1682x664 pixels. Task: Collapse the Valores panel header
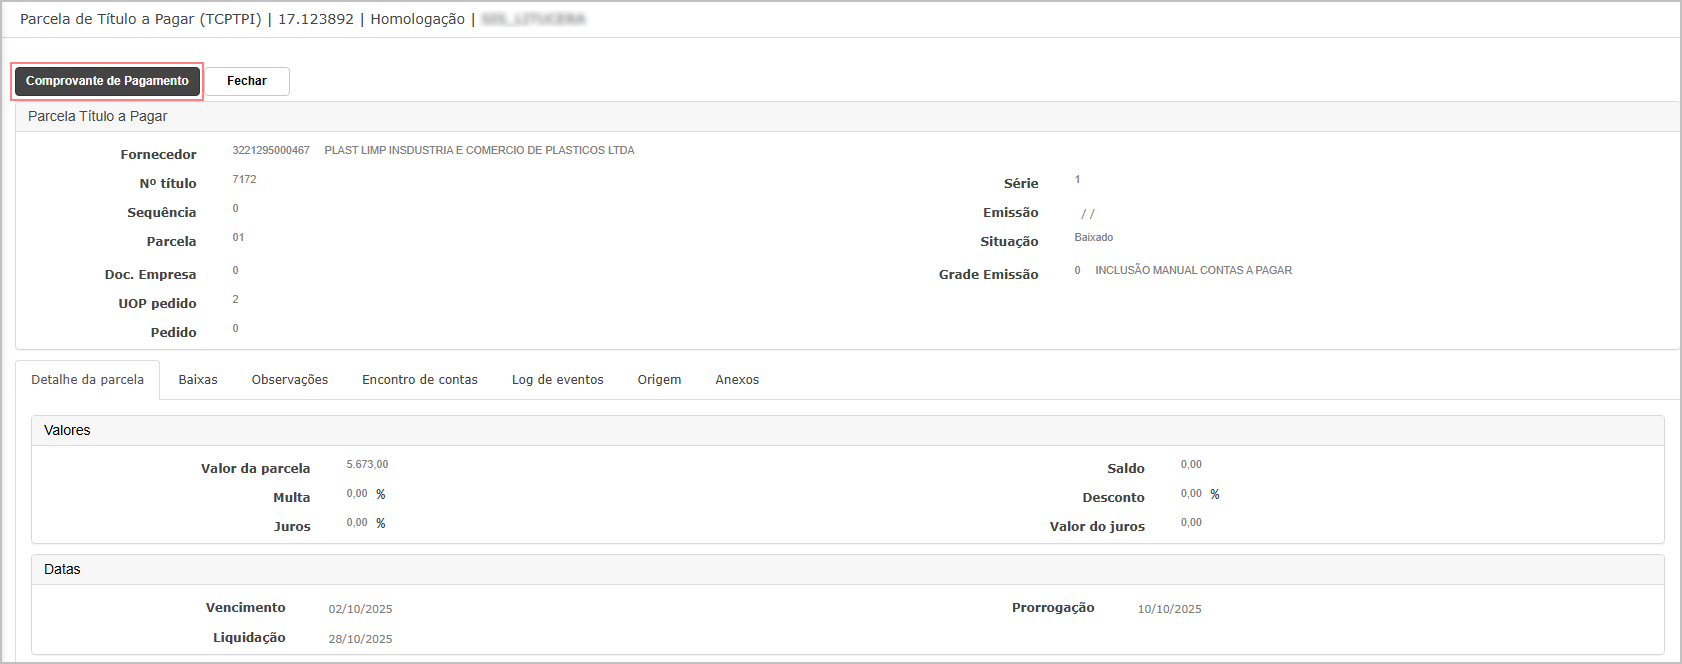click(x=67, y=431)
